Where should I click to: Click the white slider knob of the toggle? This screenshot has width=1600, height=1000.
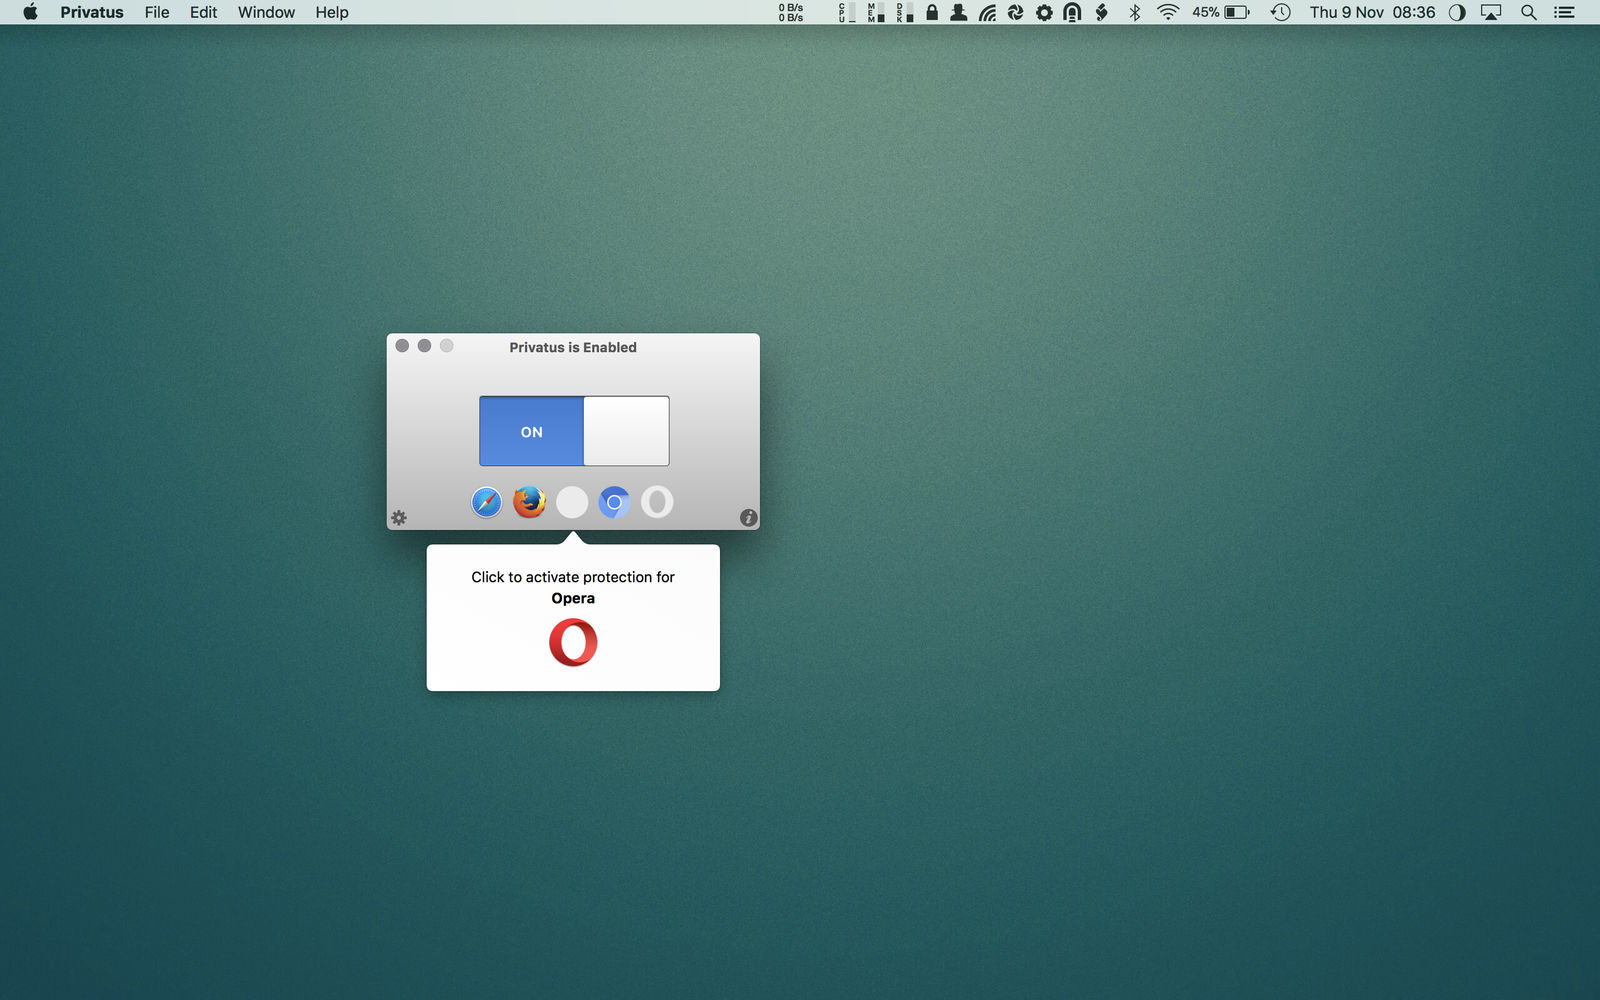pyautogui.click(x=626, y=431)
